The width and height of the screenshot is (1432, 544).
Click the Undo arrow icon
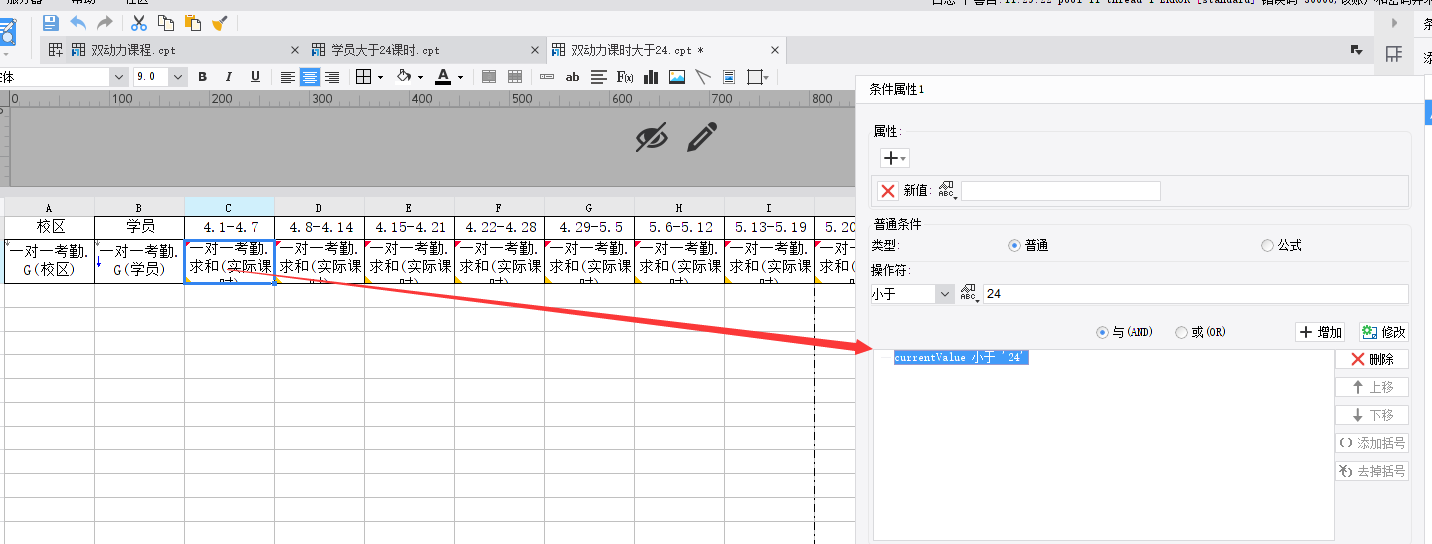tap(78, 22)
